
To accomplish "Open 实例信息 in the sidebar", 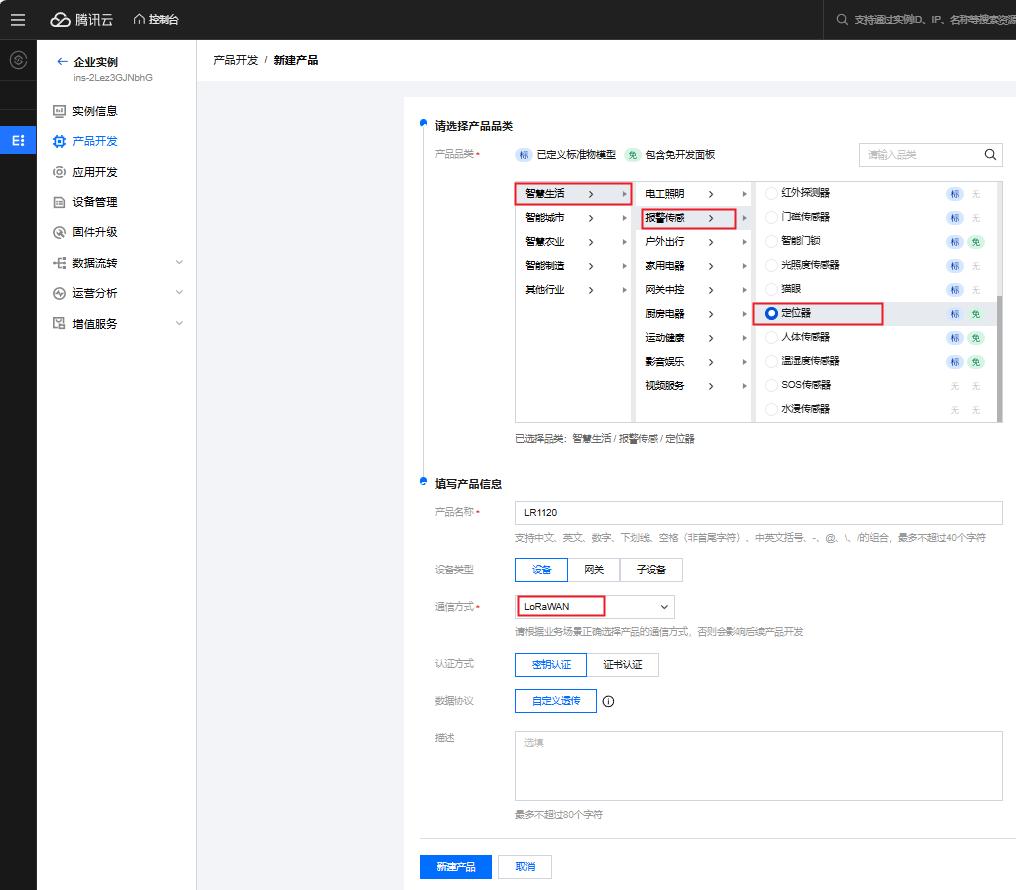I will (x=95, y=111).
